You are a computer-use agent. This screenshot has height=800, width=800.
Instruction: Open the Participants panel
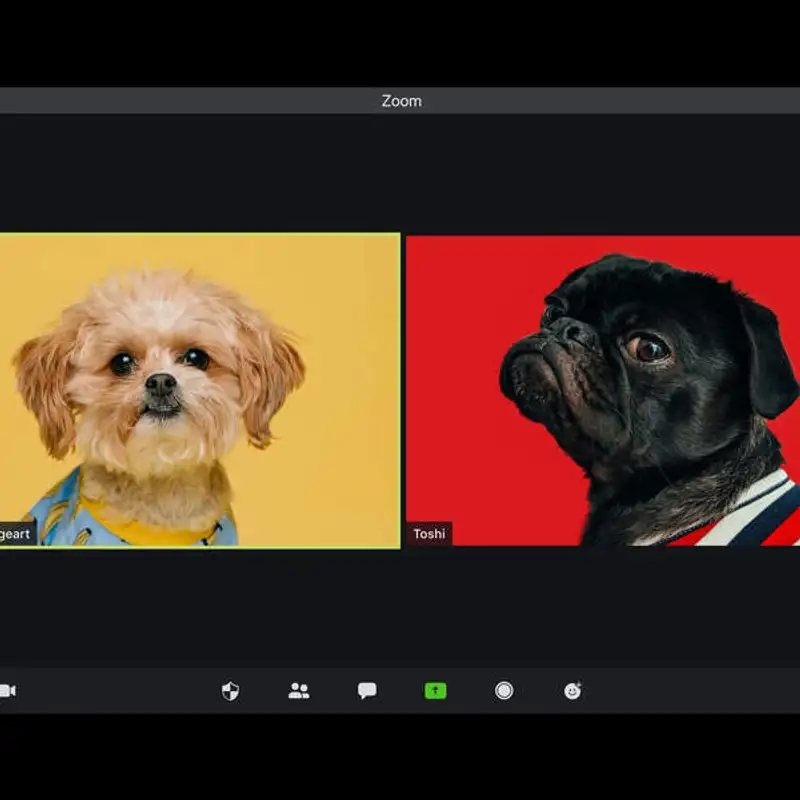(299, 691)
